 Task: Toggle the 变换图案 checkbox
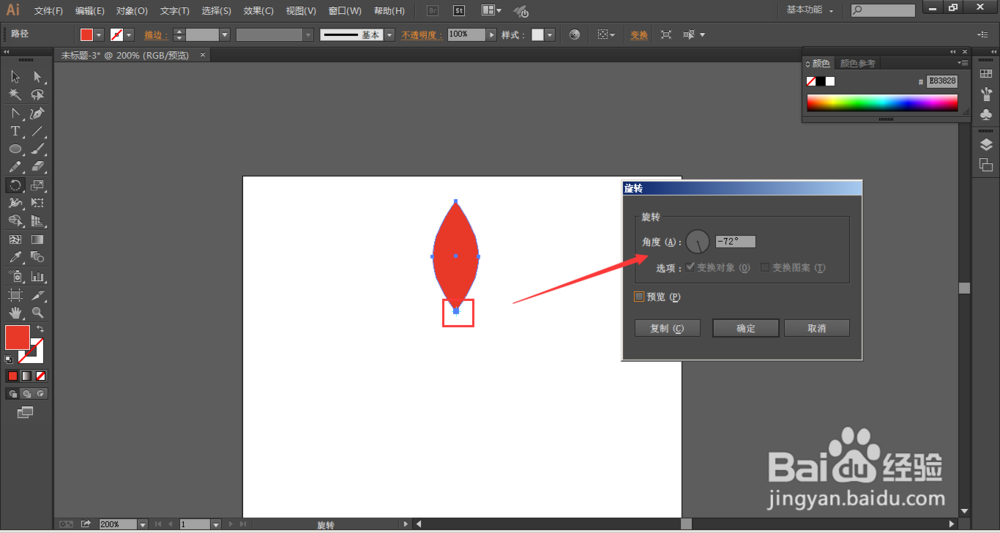coord(765,268)
